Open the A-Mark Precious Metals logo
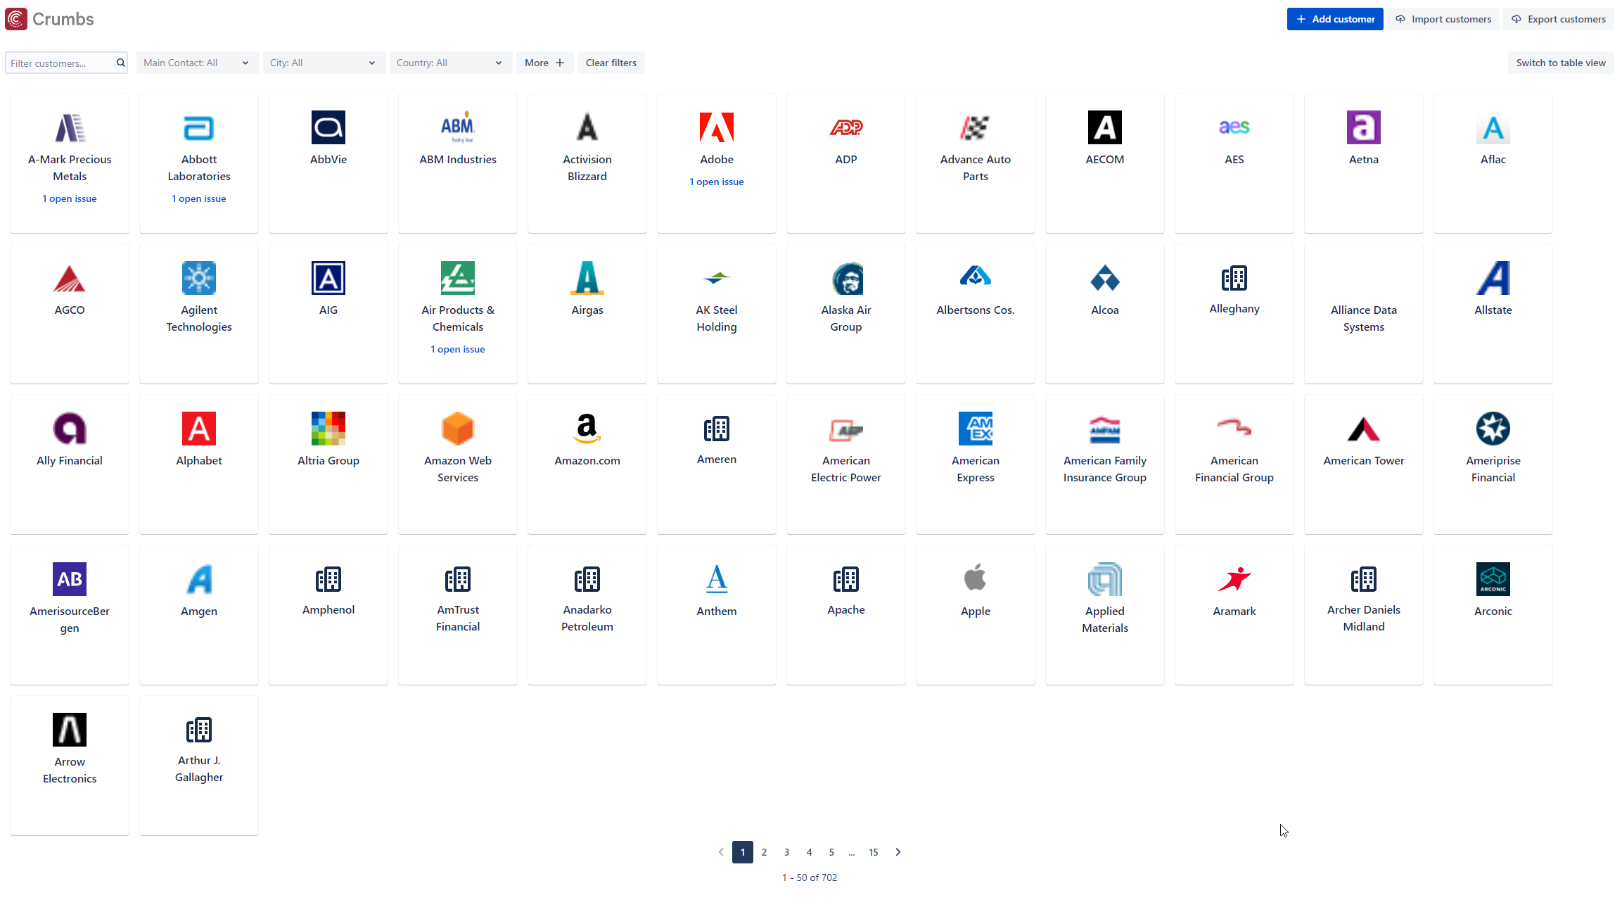 70,128
